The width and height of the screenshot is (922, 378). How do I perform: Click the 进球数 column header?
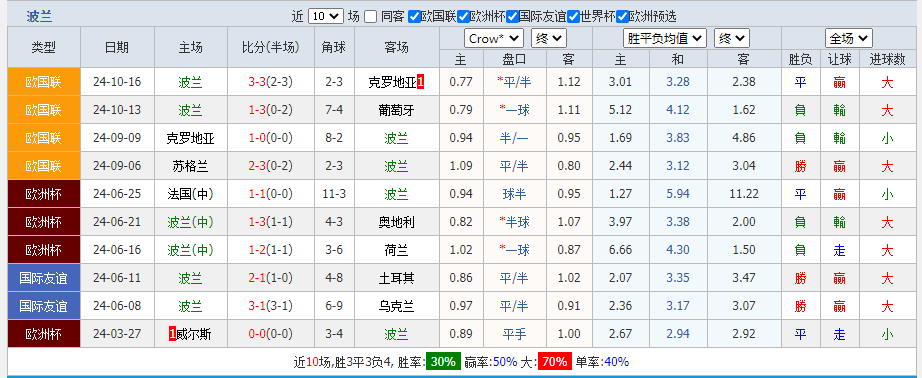(x=887, y=59)
